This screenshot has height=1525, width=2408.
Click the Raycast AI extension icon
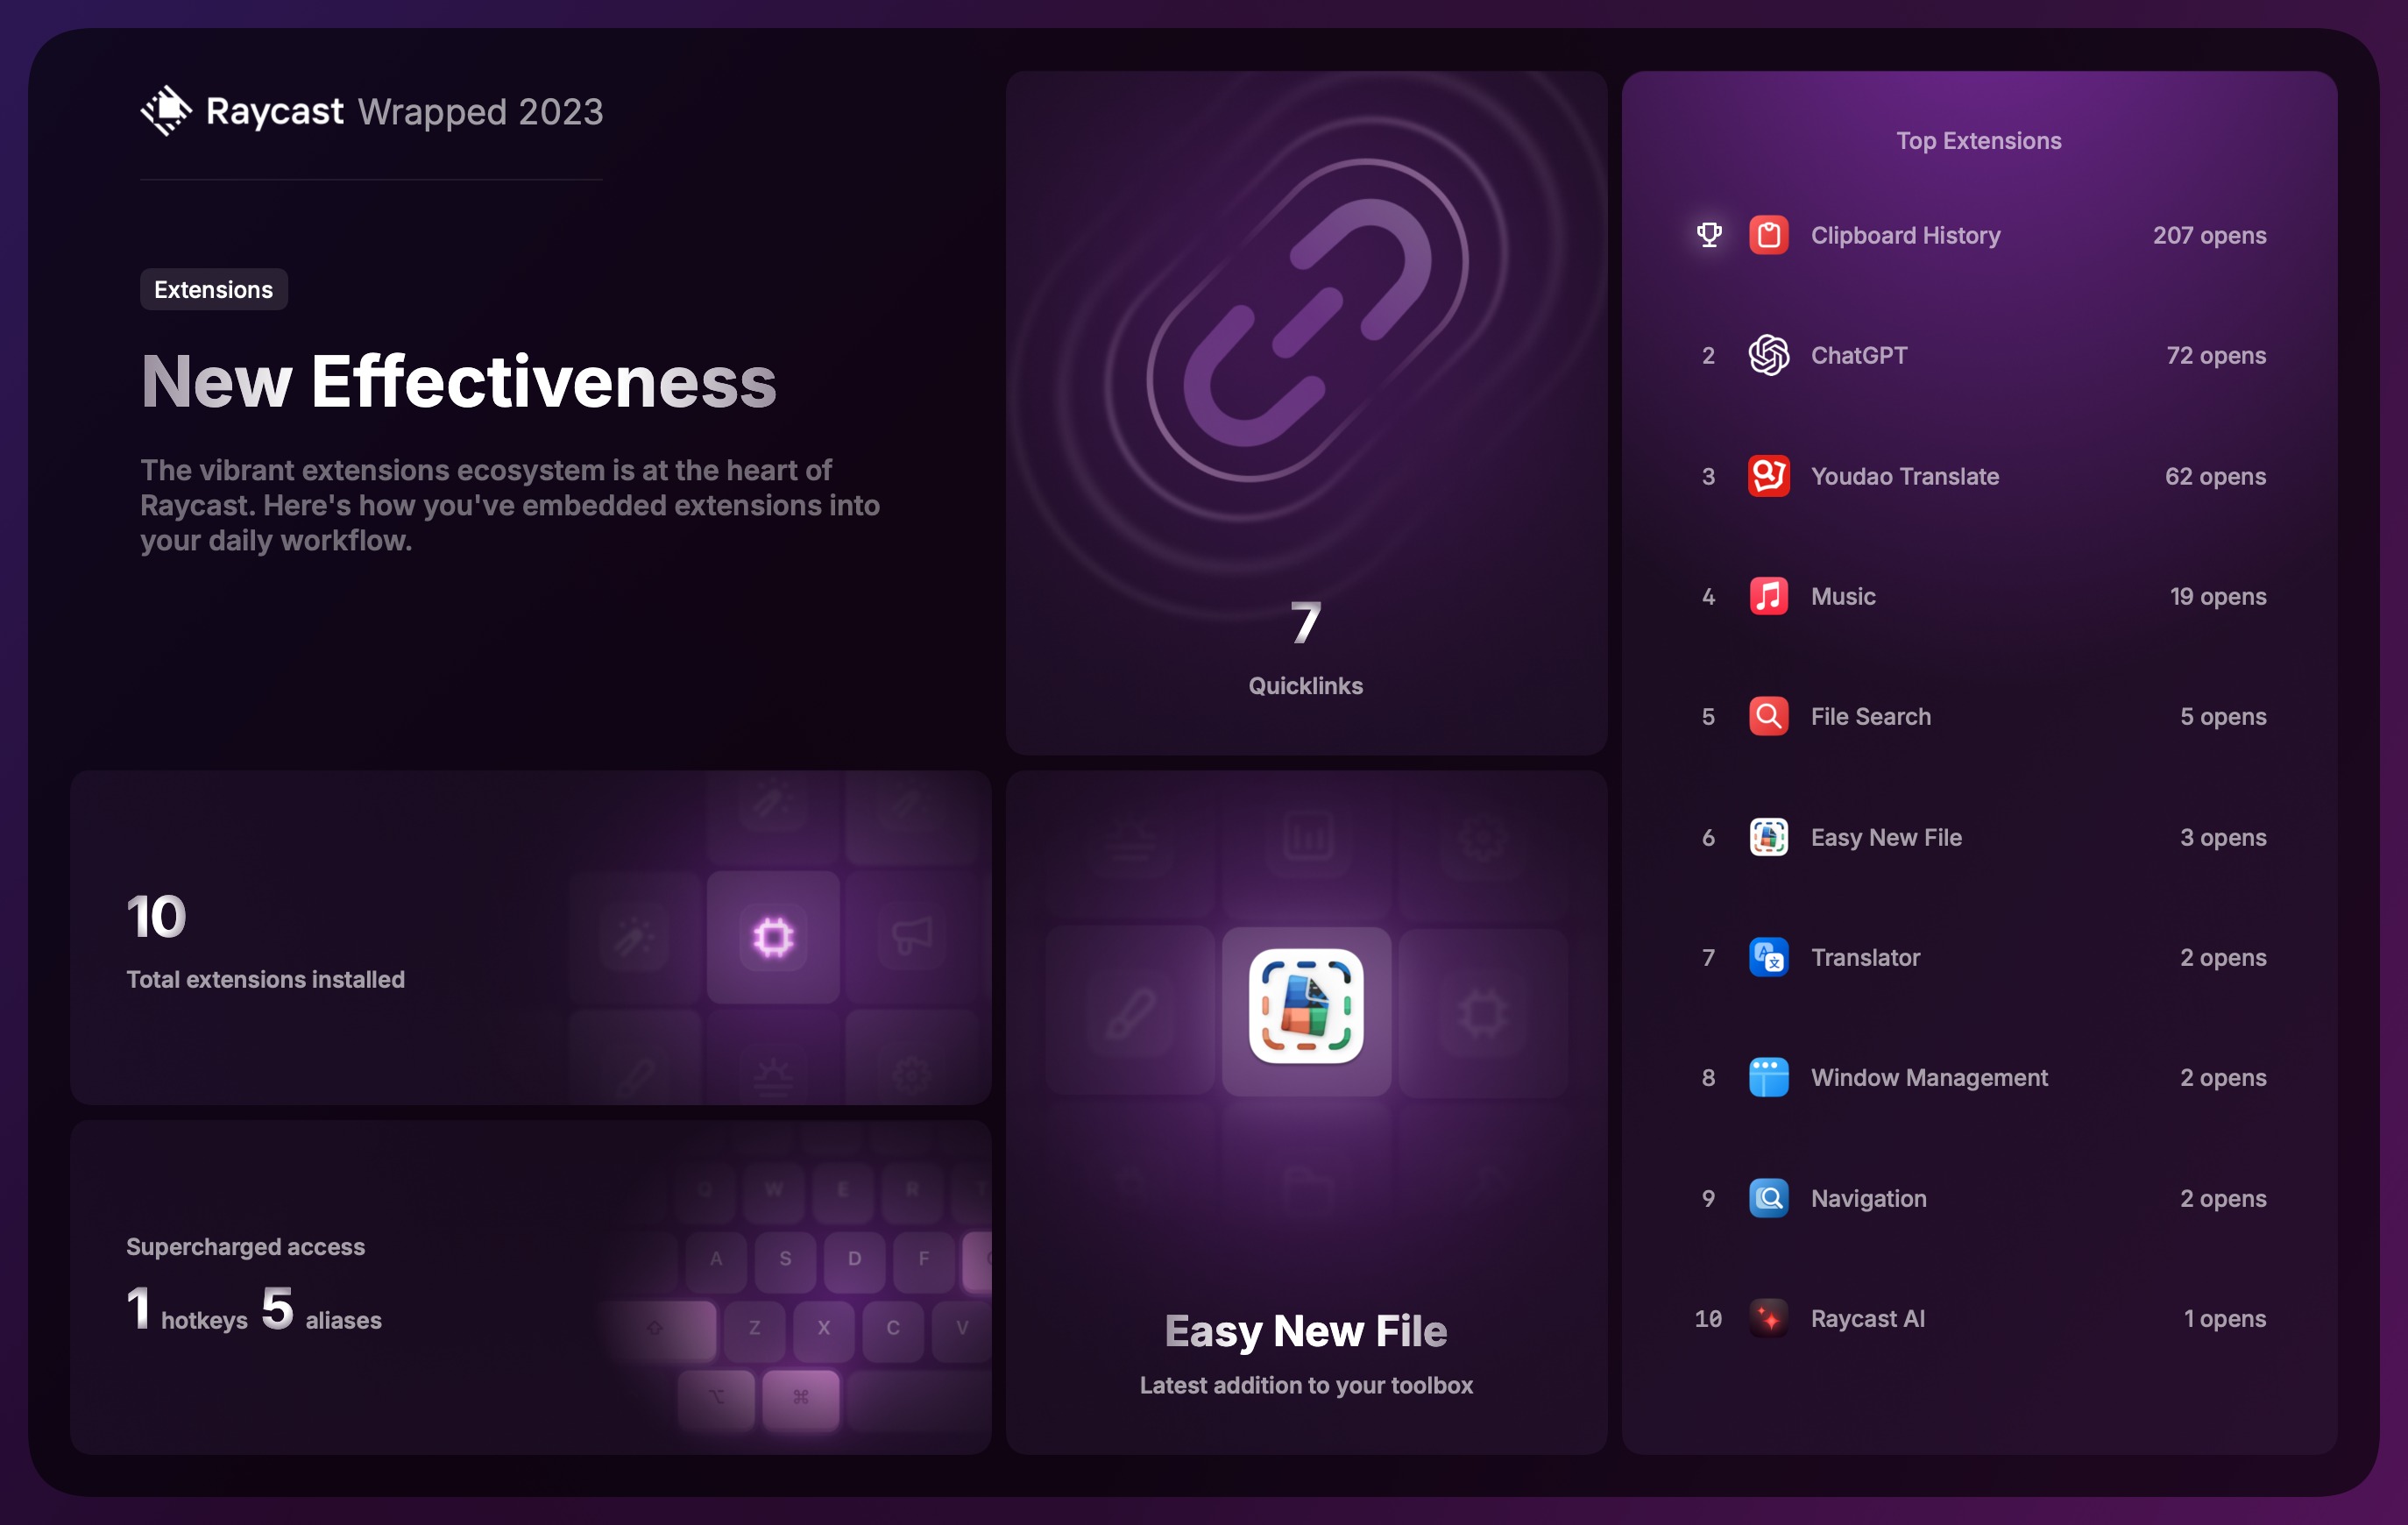click(x=1768, y=1318)
